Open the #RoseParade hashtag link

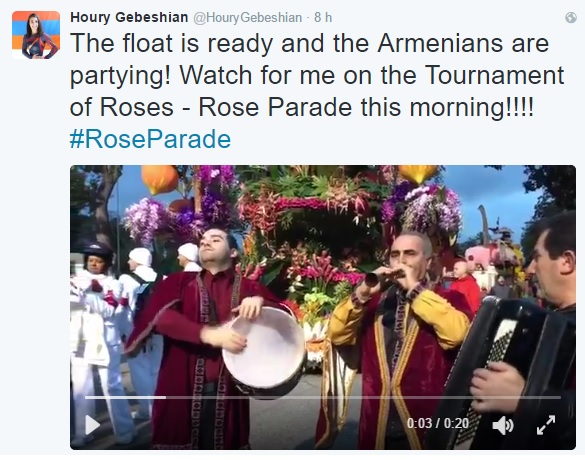point(150,139)
